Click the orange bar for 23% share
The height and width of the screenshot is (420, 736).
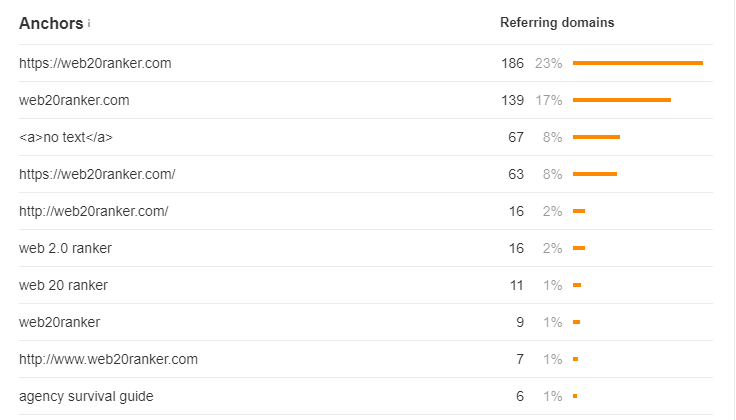[x=638, y=63]
